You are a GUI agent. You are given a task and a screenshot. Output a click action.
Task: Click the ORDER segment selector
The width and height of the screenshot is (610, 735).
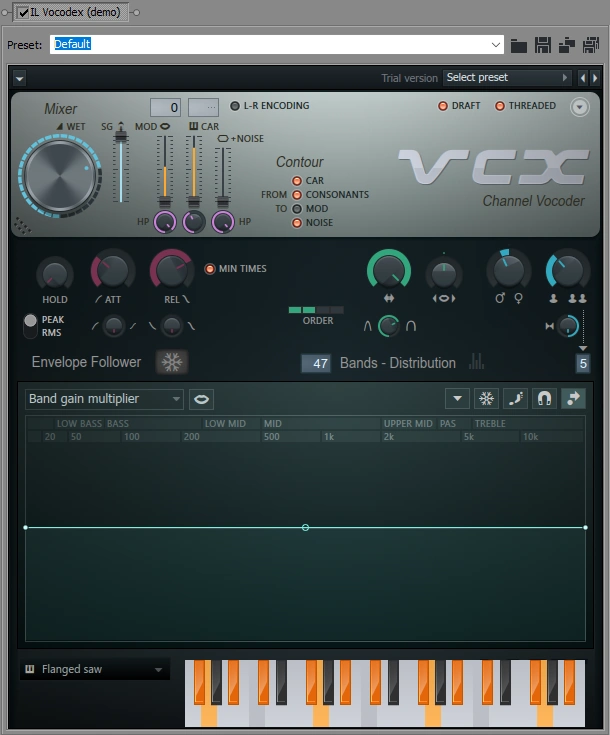point(316,310)
